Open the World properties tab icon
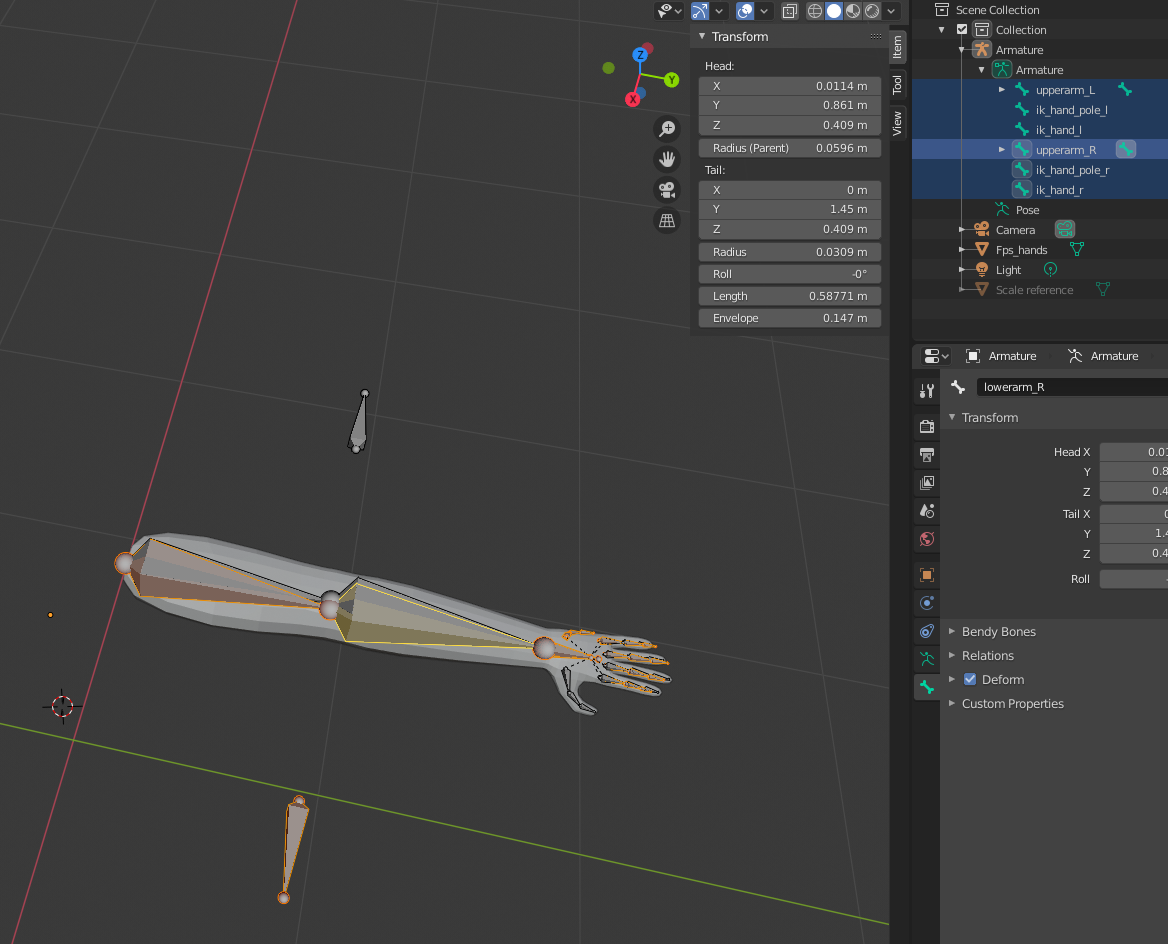The image size is (1168, 944). pos(927,539)
